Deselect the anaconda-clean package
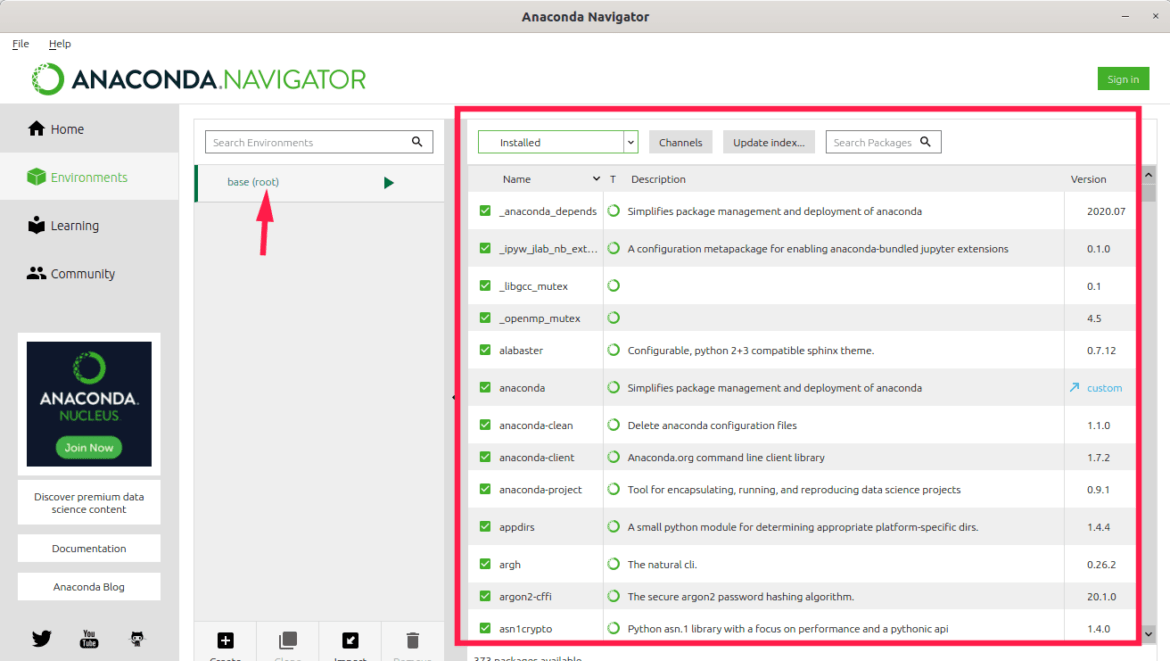The height and width of the screenshot is (661, 1170). (483, 425)
